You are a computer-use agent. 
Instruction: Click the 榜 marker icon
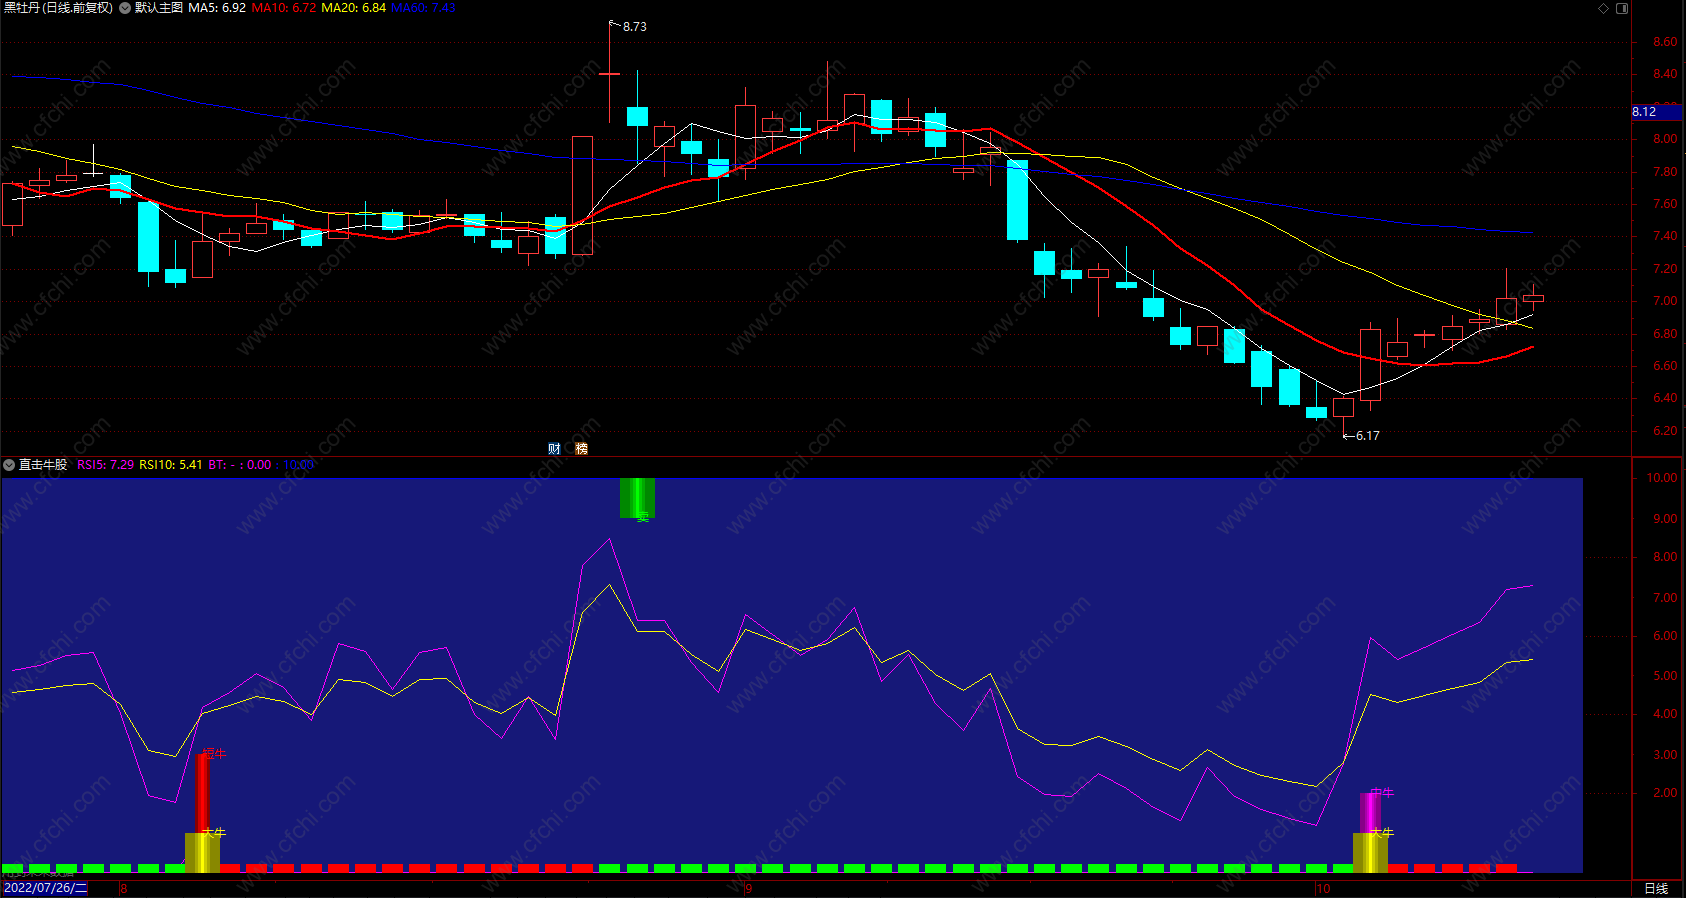581,449
